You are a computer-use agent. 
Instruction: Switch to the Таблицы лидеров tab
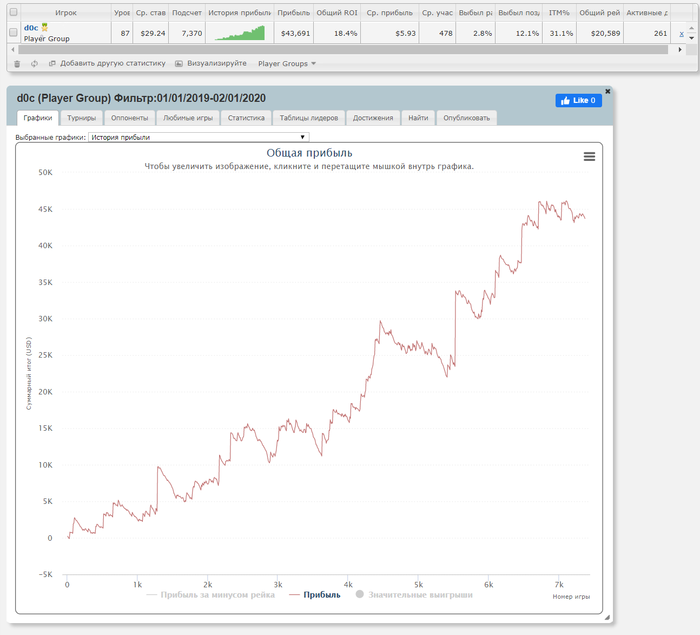click(x=309, y=118)
